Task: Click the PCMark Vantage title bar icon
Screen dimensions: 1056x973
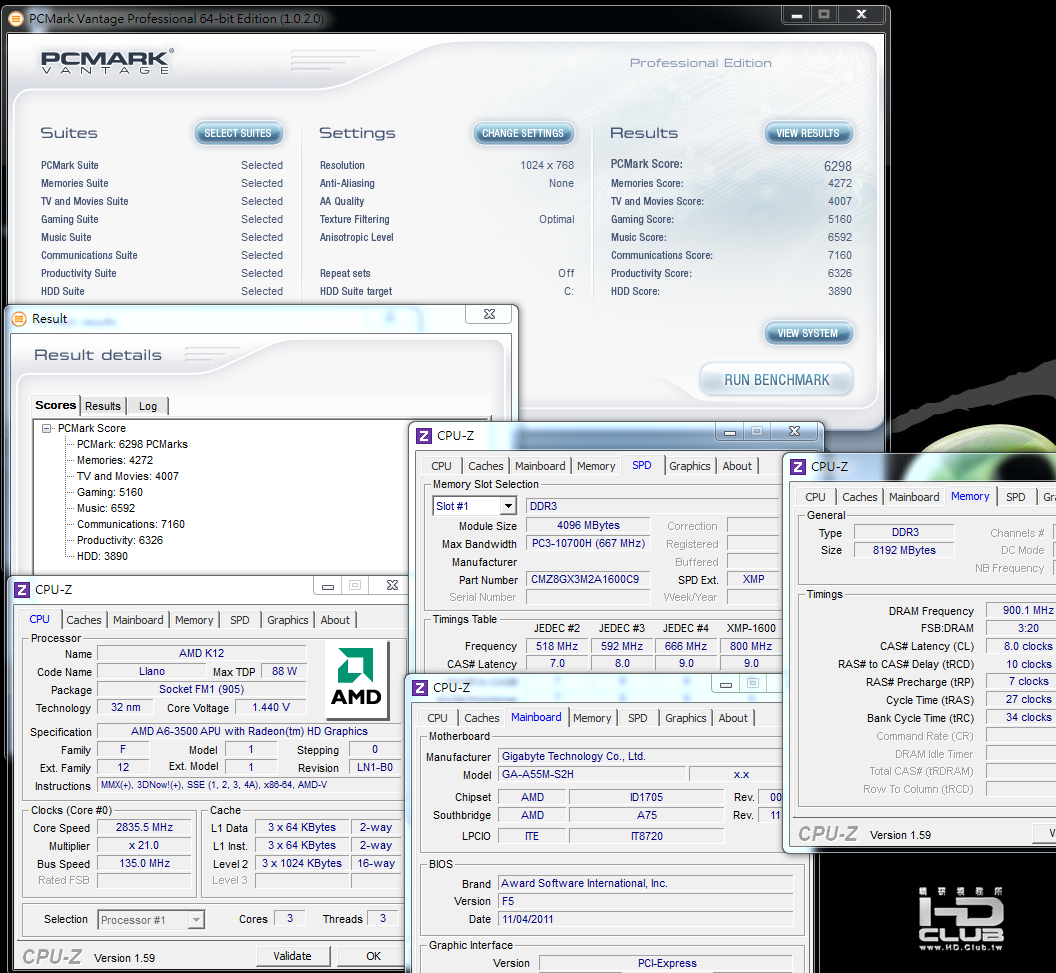Action: coord(15,18)
